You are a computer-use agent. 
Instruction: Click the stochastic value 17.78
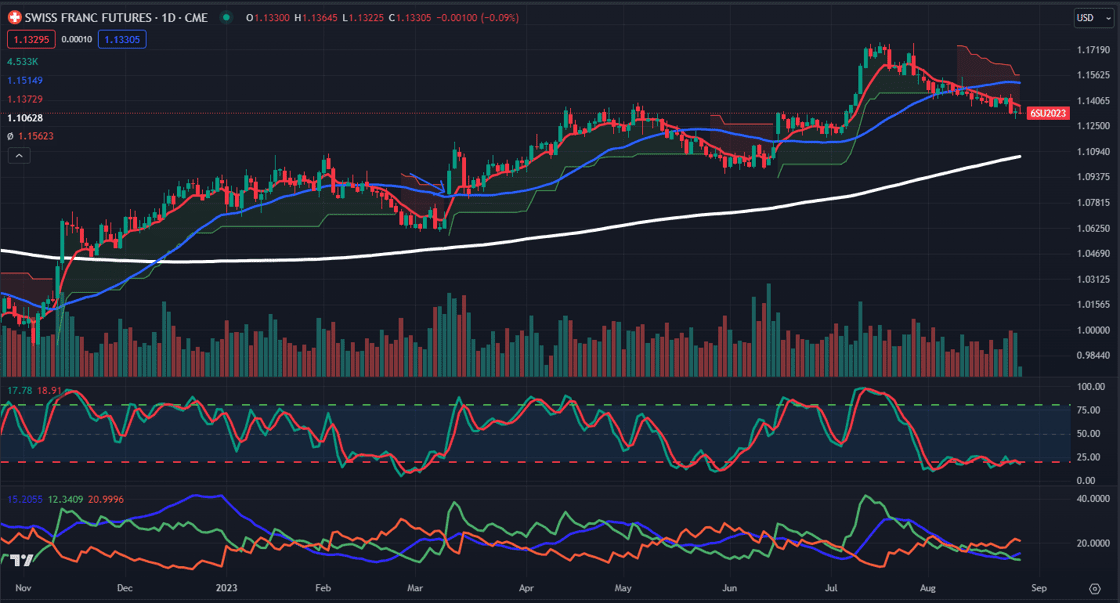click(x=19, y=390)
